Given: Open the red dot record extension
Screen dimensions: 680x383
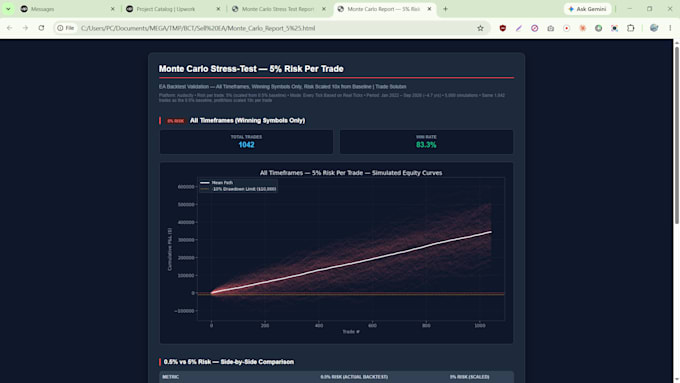Looking at the screenshot, I should [x=566, y=28].
